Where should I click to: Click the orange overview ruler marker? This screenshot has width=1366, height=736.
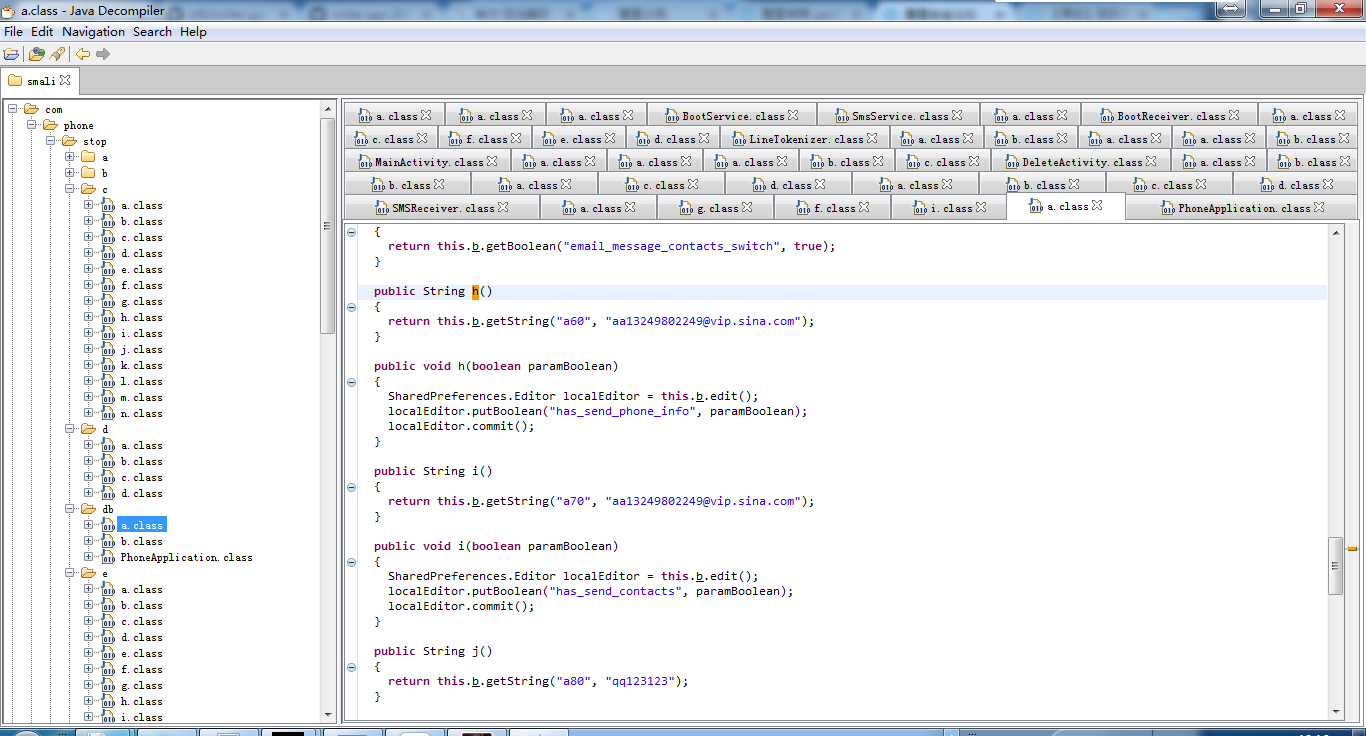1352,548
